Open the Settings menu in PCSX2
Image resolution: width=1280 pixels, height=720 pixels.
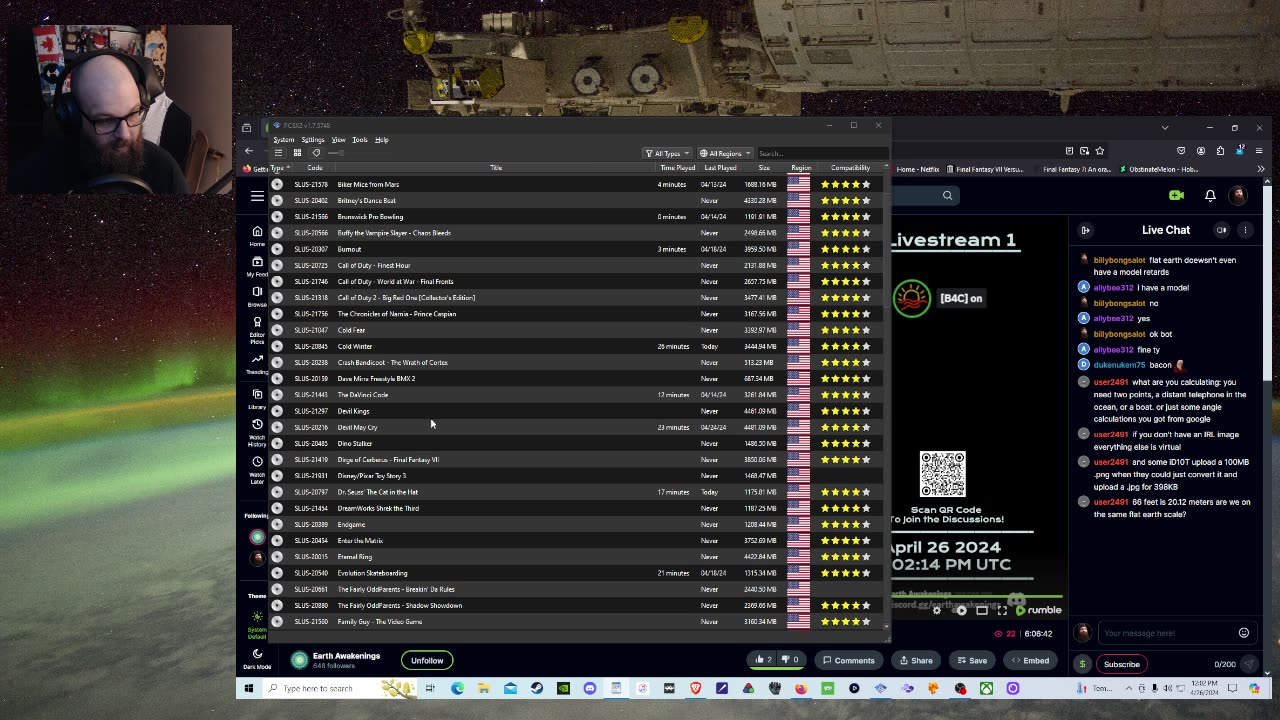312,140
